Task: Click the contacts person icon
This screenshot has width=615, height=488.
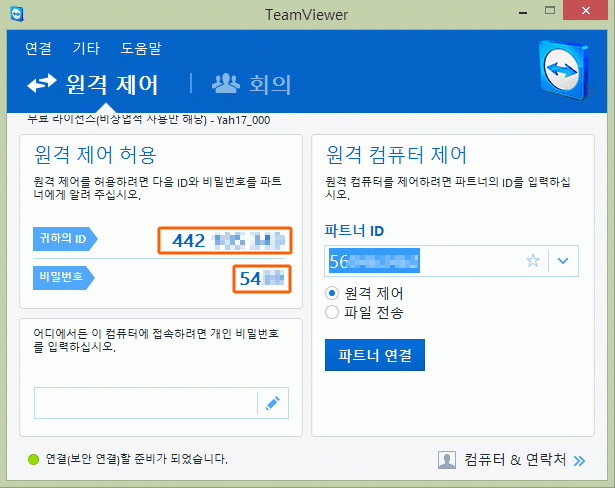Action: coord(447,460)
